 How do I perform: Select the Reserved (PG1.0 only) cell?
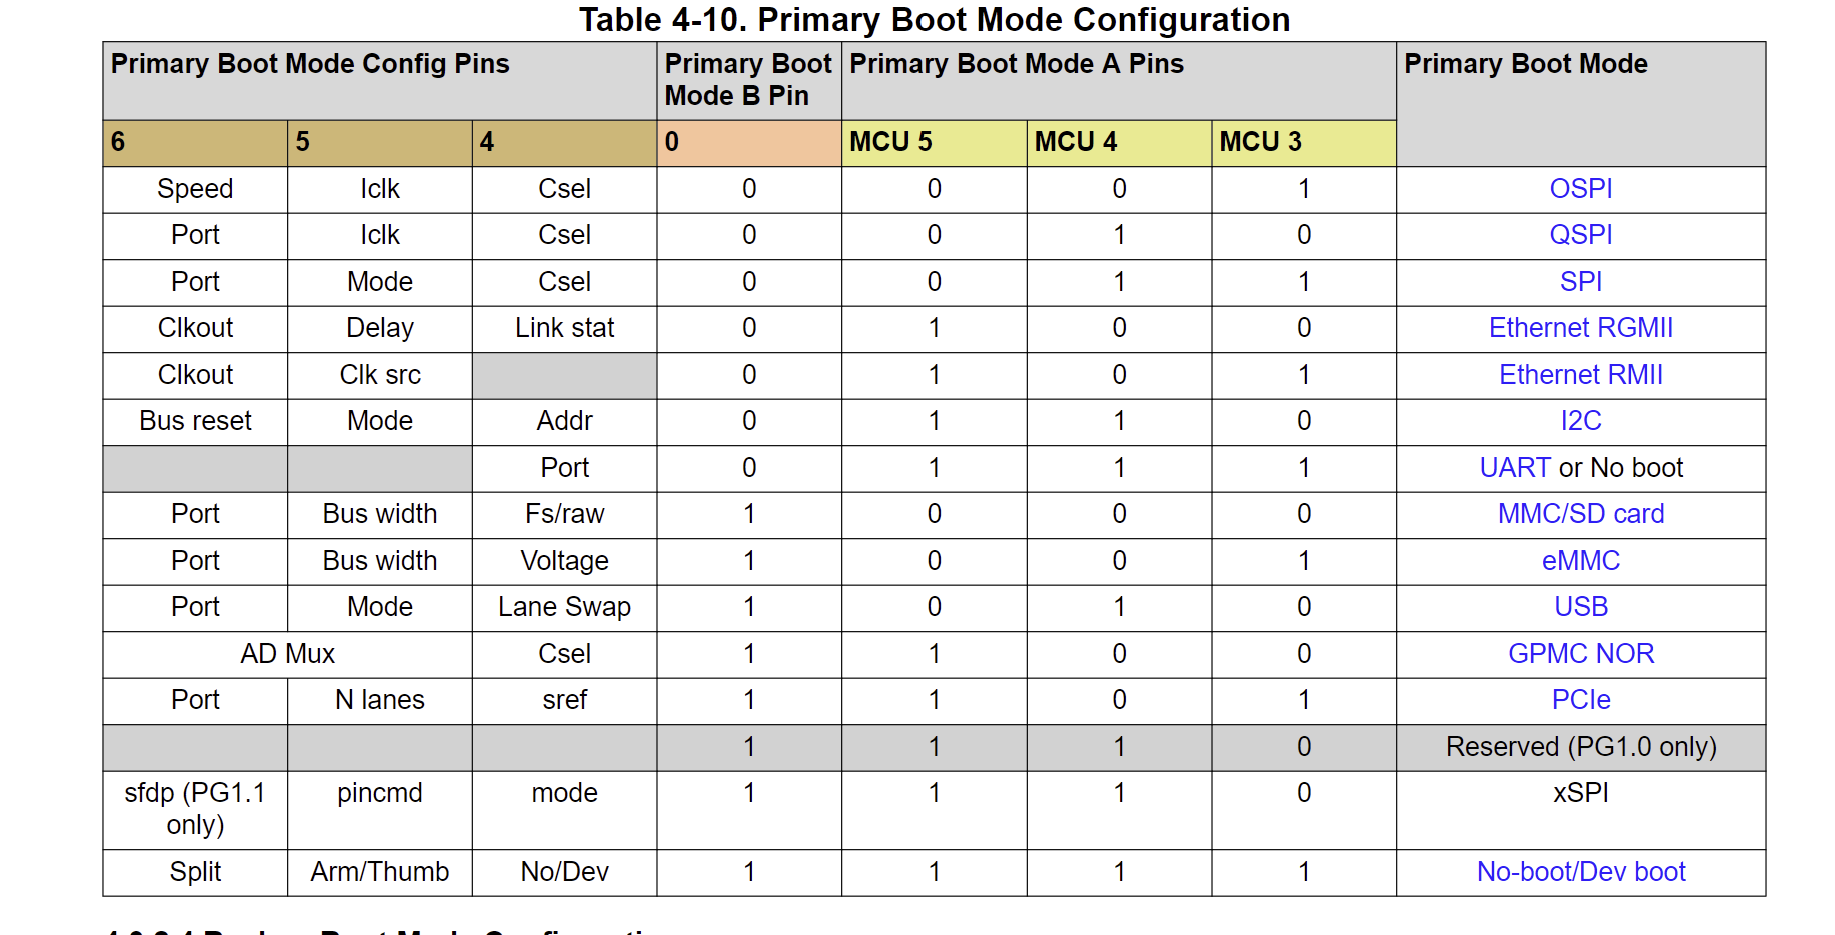(x=1580, y=747)
